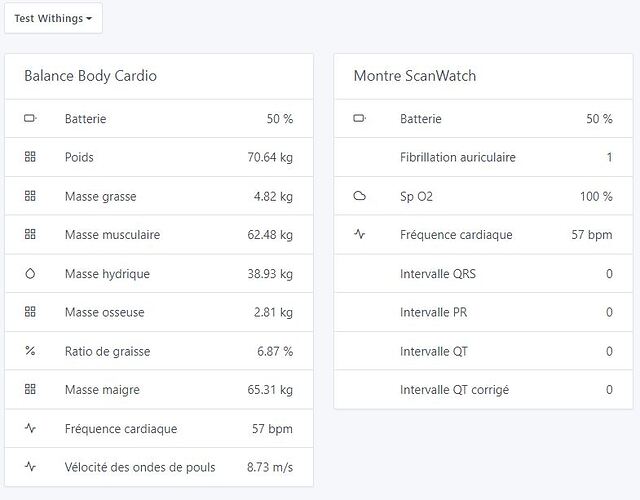Click the Masse maigre row label
The width and height of the screenshot is (640, 500).
(x=102, y=390)
